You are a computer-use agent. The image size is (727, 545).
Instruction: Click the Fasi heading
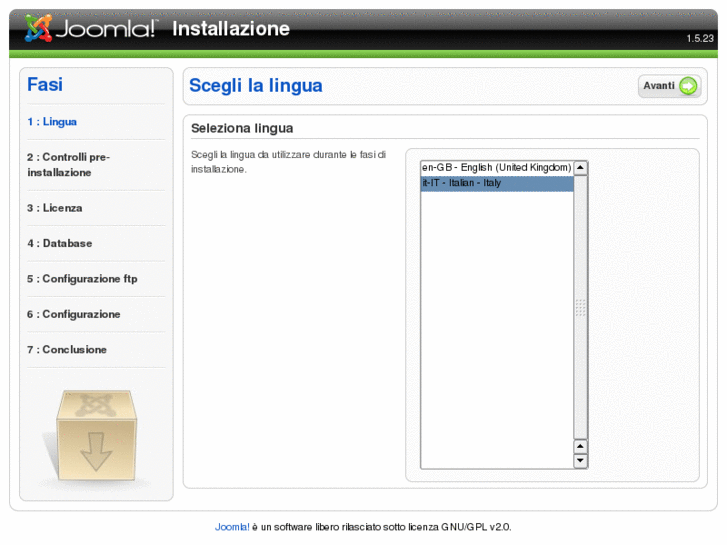pyautogui.click(x=45, y=84)
